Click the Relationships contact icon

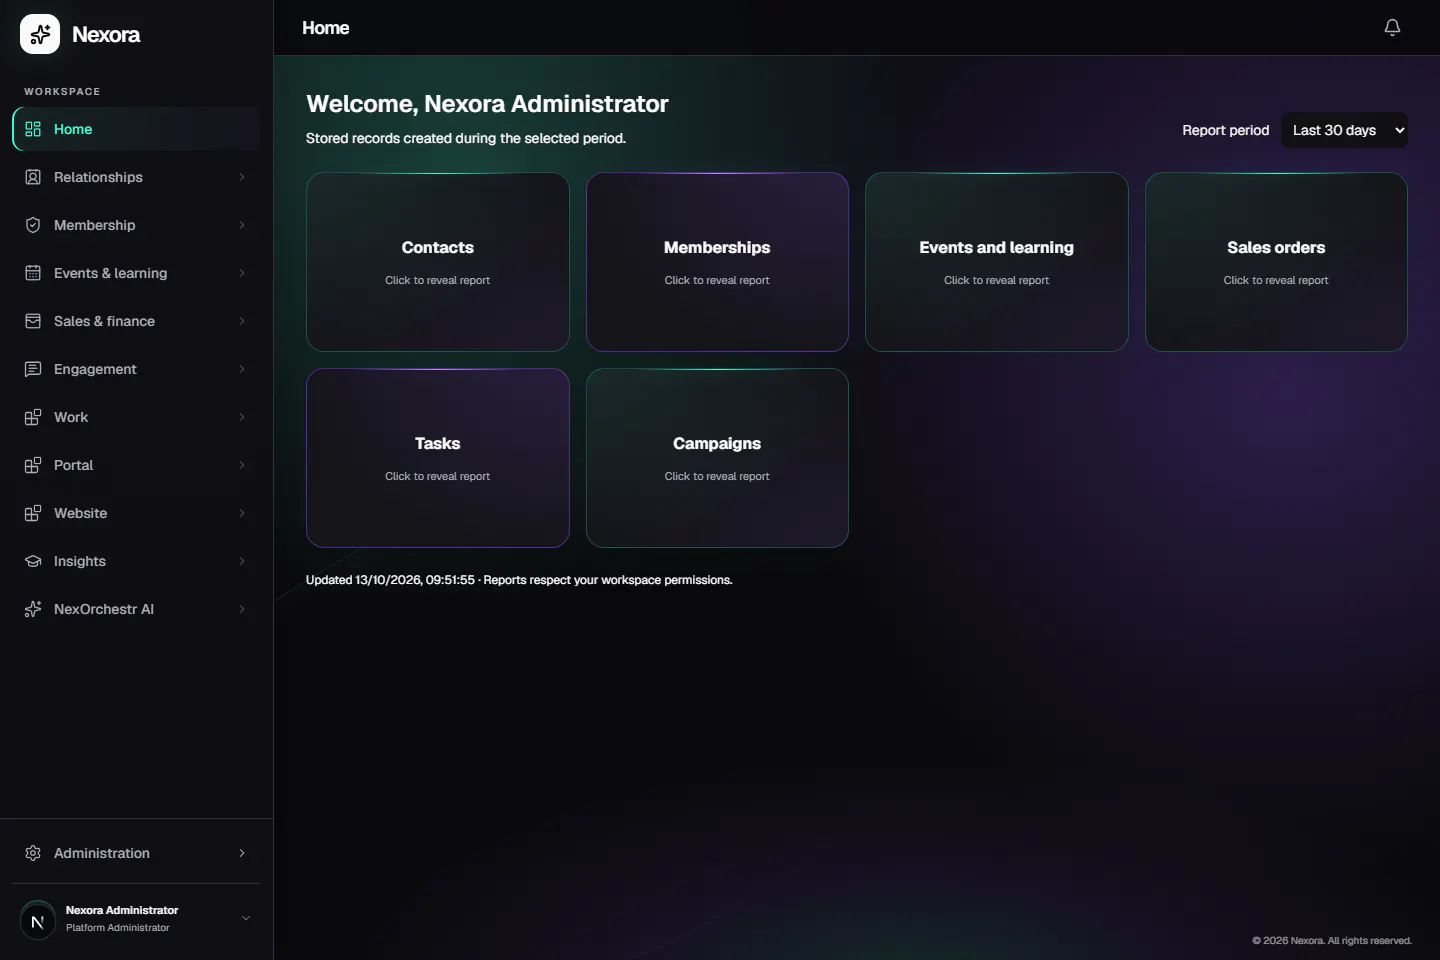click(33, 177)
